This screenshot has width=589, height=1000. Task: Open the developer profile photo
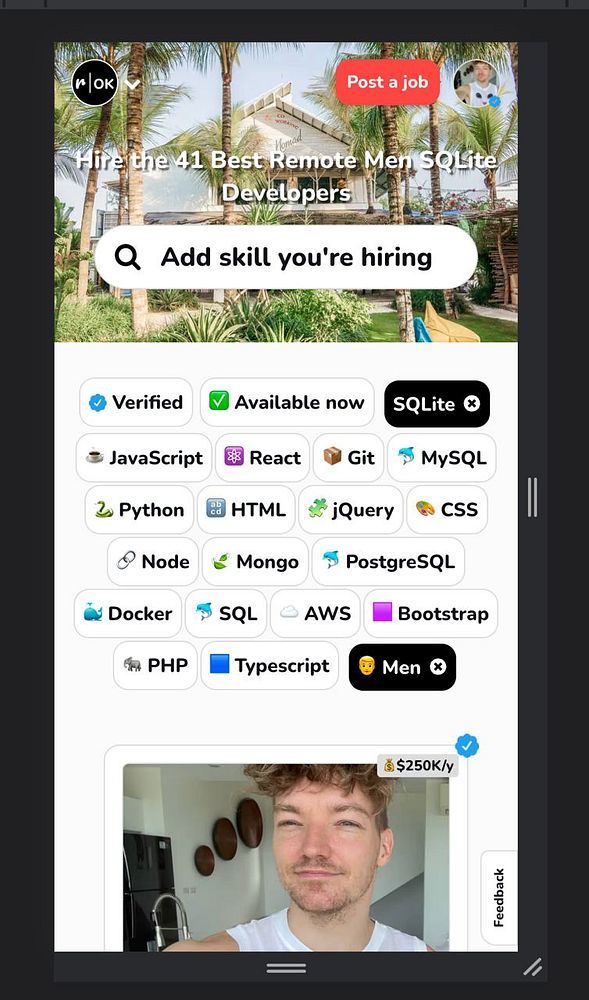[x=286, y=858]
